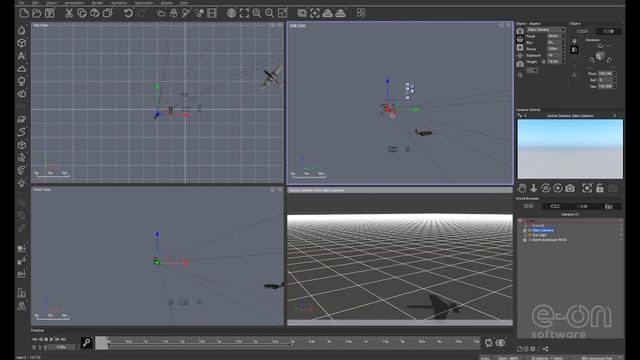Click the timeline go-to-start button
Image resolution: width=640 pixels, height=360 pixels.
(x=34, y=339)
